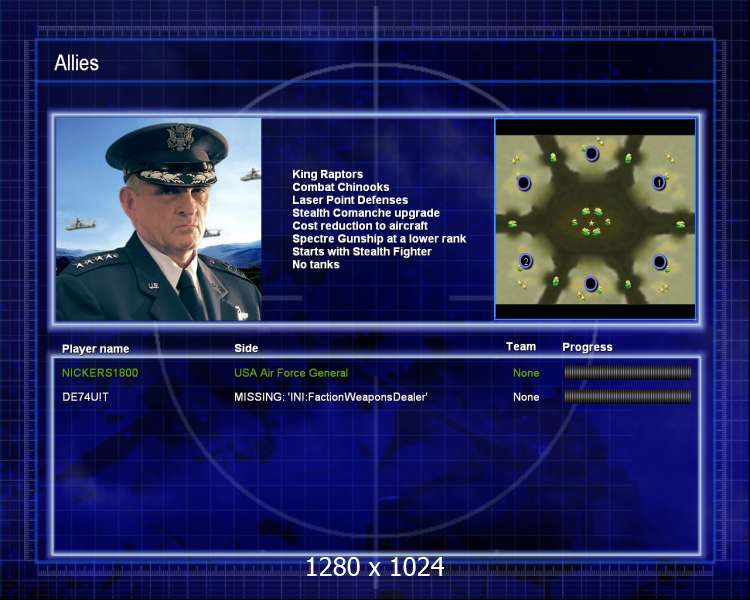Select the bottom center start position on minimap
This screenshot has width=750, height=600.
591,283
